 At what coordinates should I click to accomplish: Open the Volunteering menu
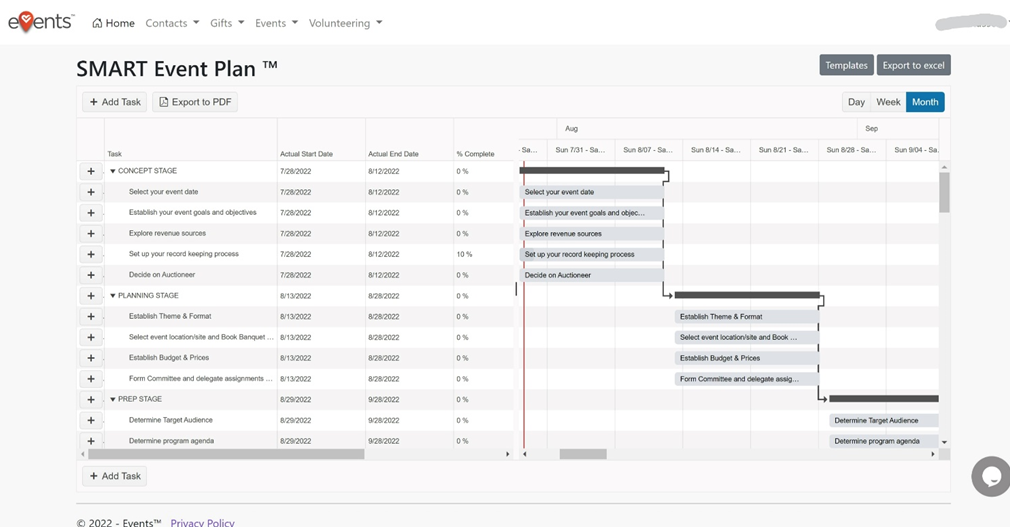[x=345, y=23]
